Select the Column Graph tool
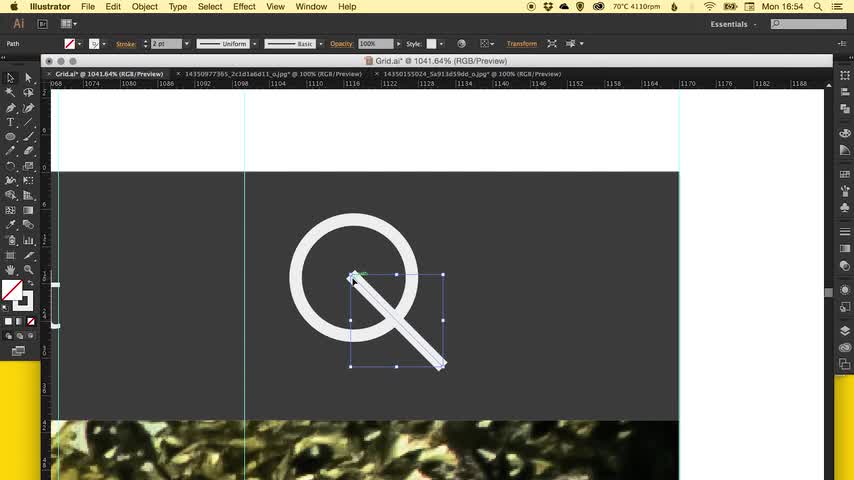The image size is (854, 480). (28, 240)
